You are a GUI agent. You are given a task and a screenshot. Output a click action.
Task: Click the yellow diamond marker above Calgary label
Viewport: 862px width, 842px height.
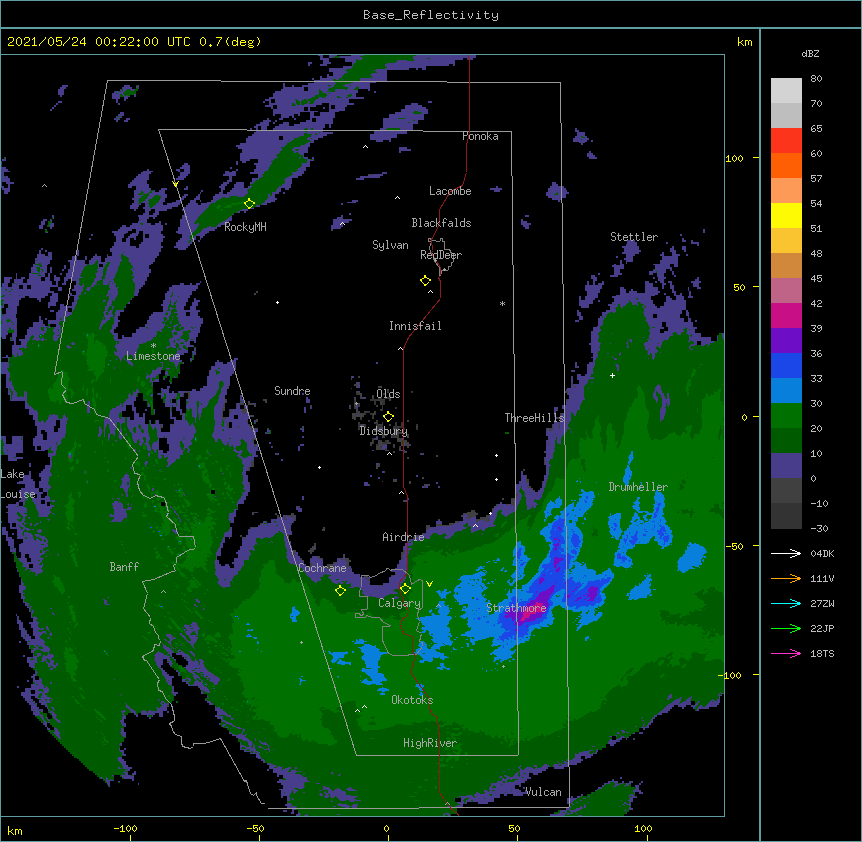point(405,589)
